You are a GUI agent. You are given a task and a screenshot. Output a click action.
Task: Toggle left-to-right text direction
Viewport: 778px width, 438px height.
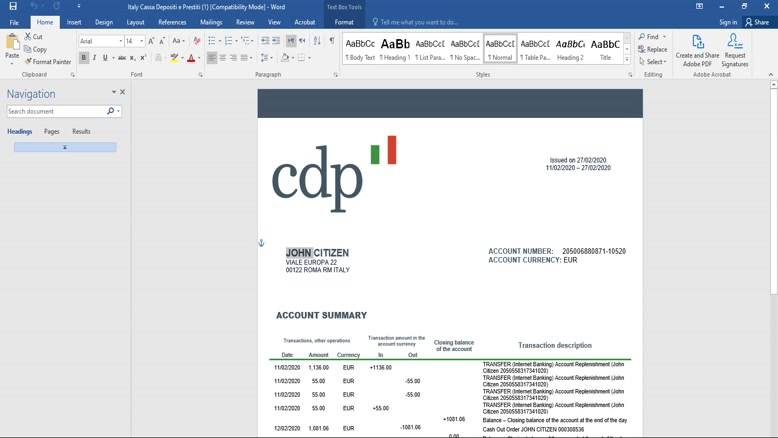[x=291, y=41]
